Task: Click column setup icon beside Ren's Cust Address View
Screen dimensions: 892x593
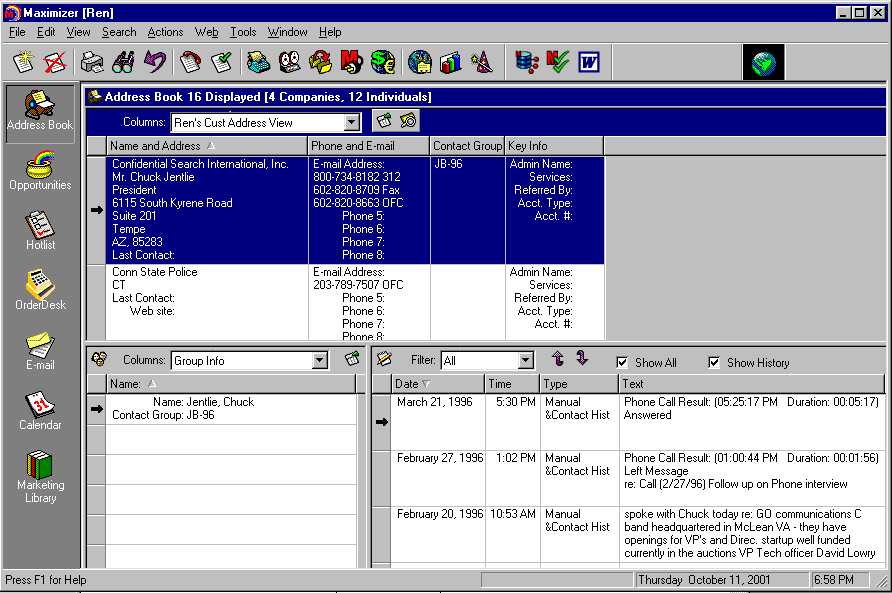Action: coord(385,121)
